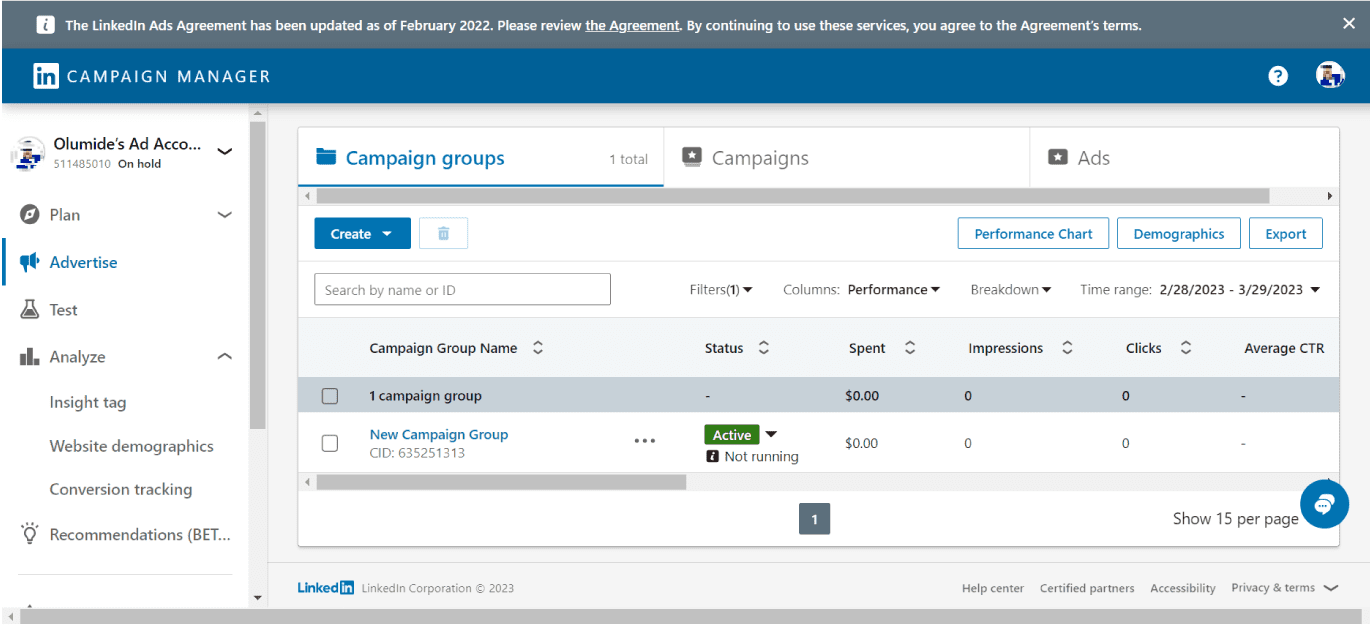Image resolution: width=1370 pixels, height=638 pixels.
Task: Open the Time range dropdown
Action: [1314, 290]
